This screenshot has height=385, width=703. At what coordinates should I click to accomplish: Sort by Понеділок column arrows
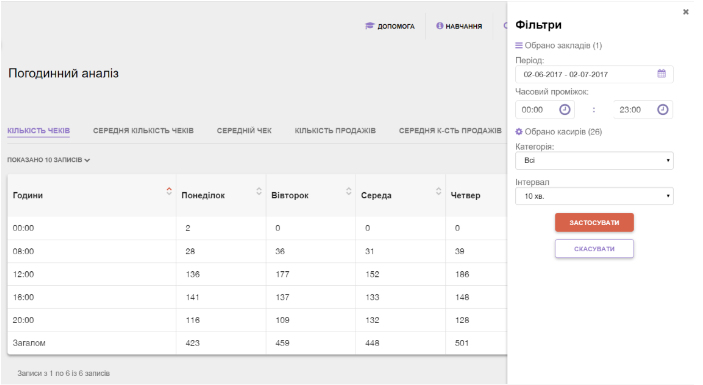pos(259,191)
